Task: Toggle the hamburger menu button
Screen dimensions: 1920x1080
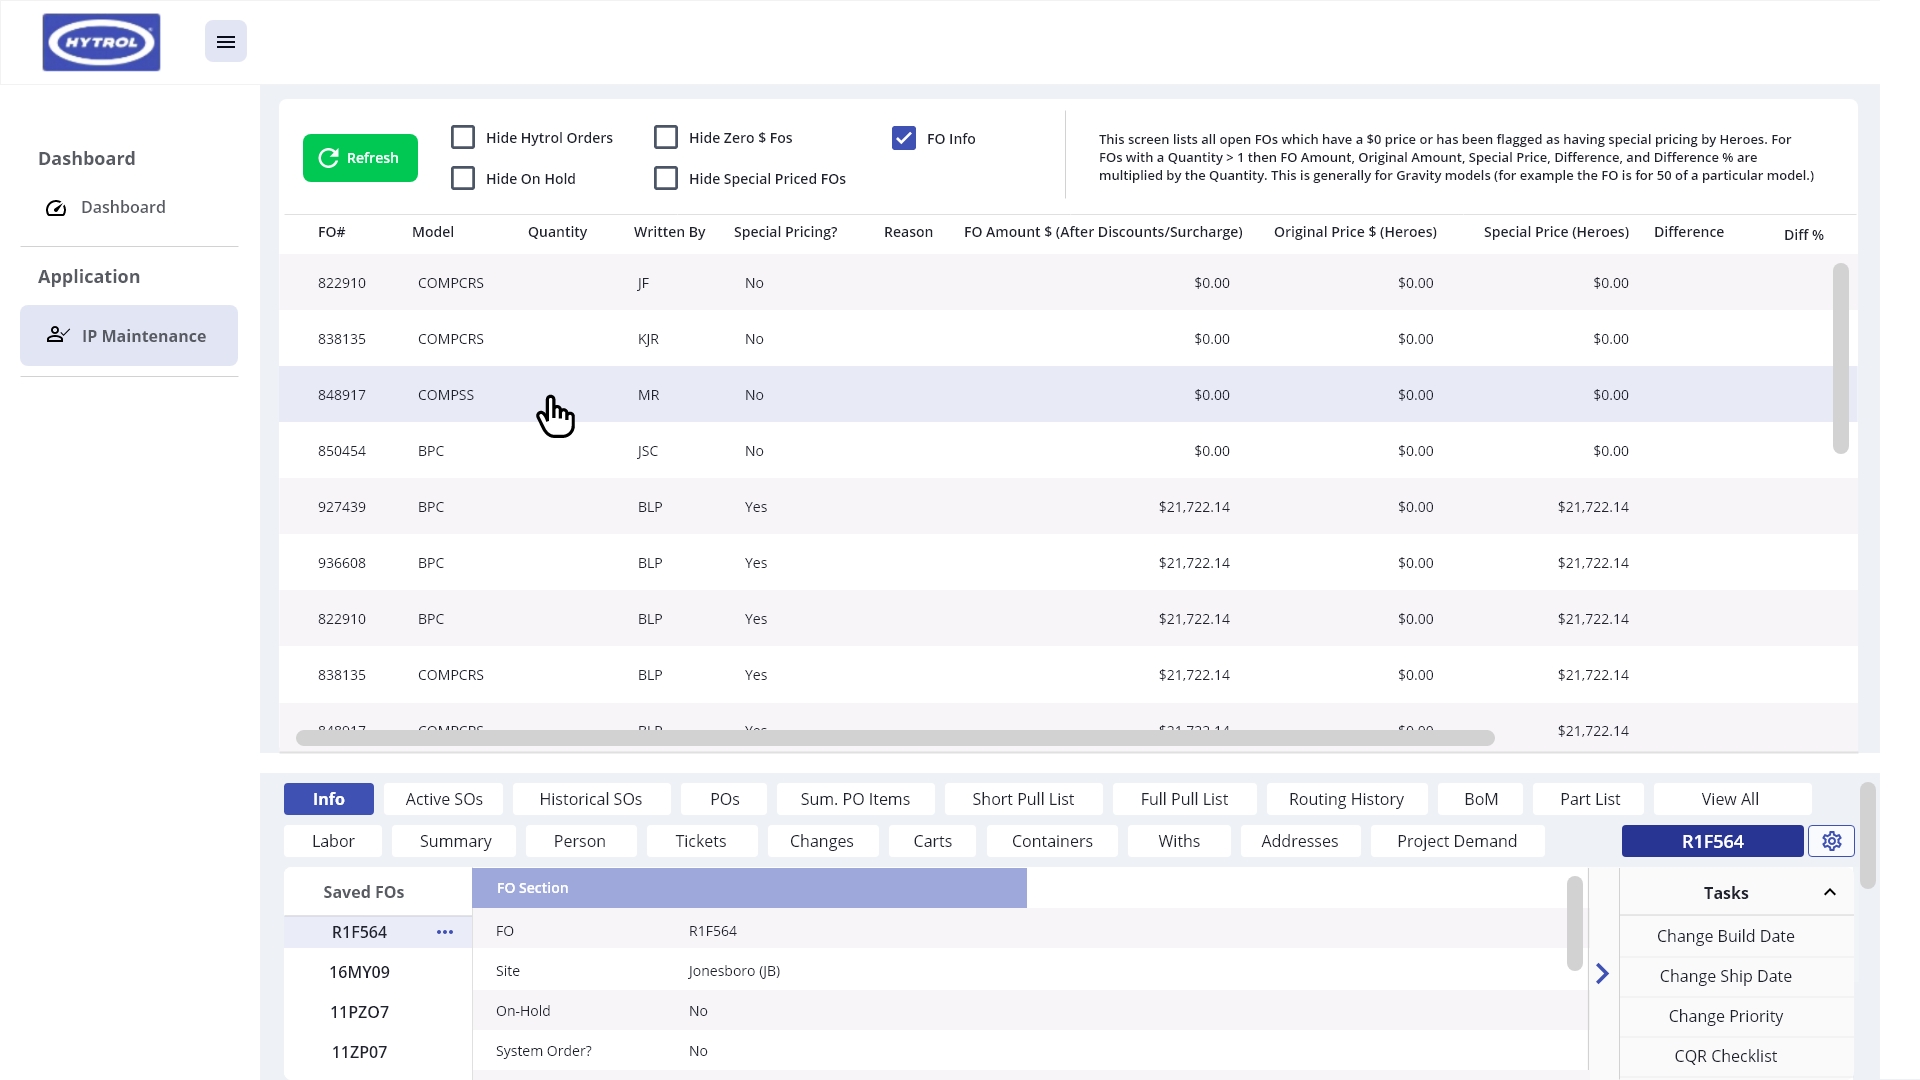Action: (226, 42)
